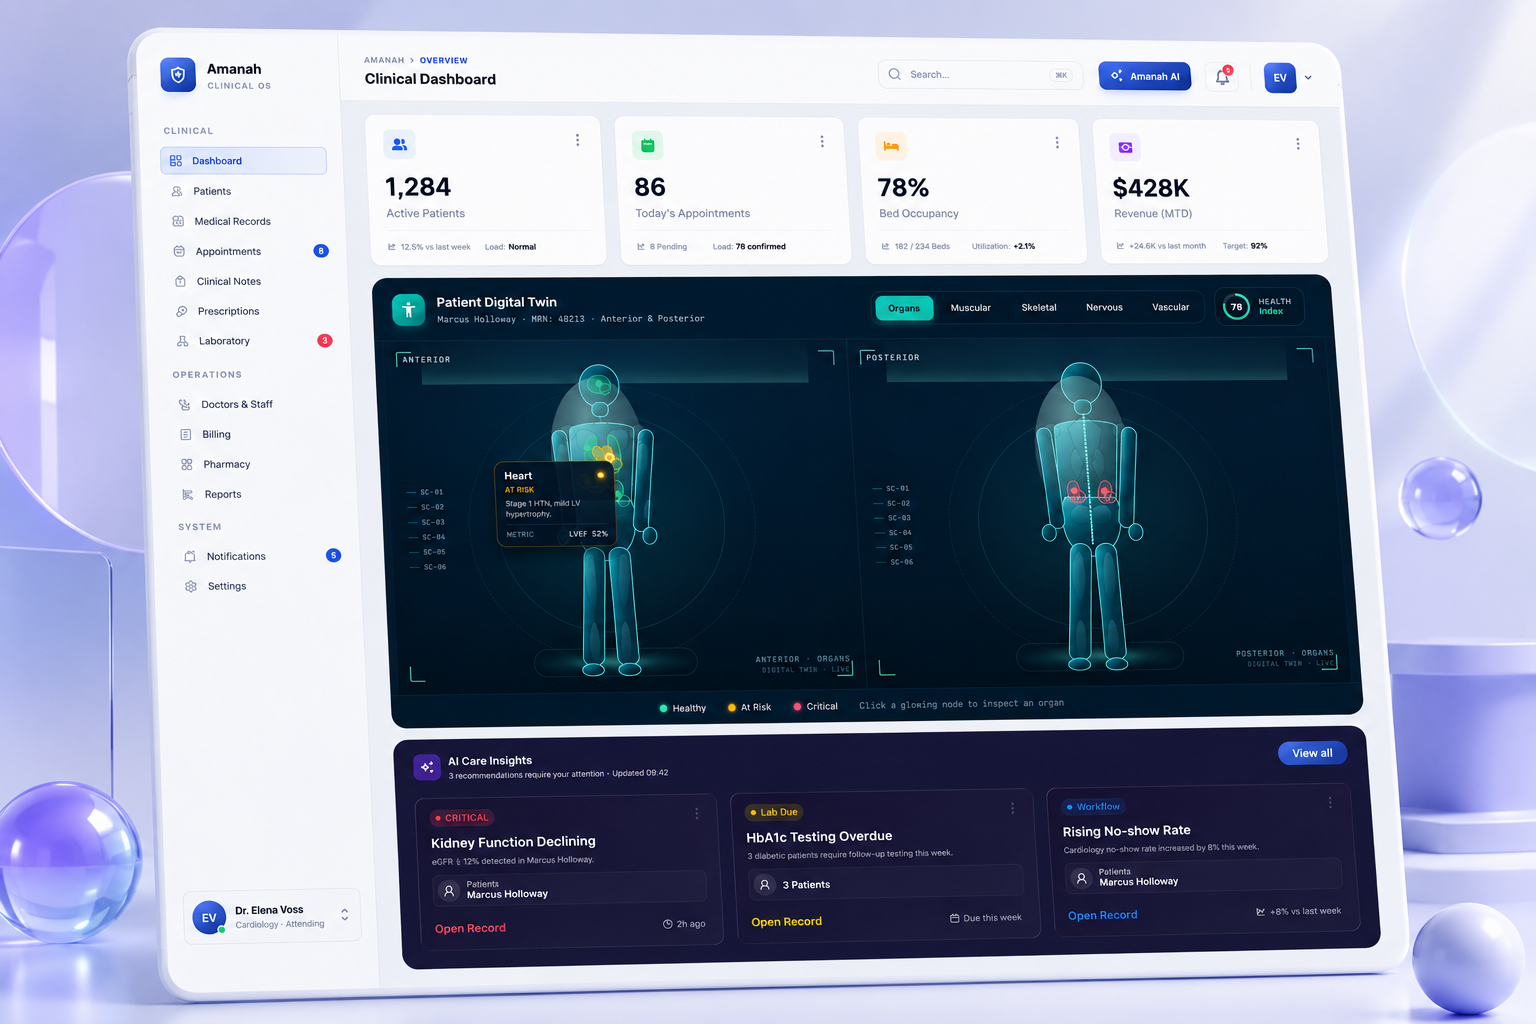Open options menu on Revenue card
This screenshot has height=1024, width=1536.
coord(1298,144)
